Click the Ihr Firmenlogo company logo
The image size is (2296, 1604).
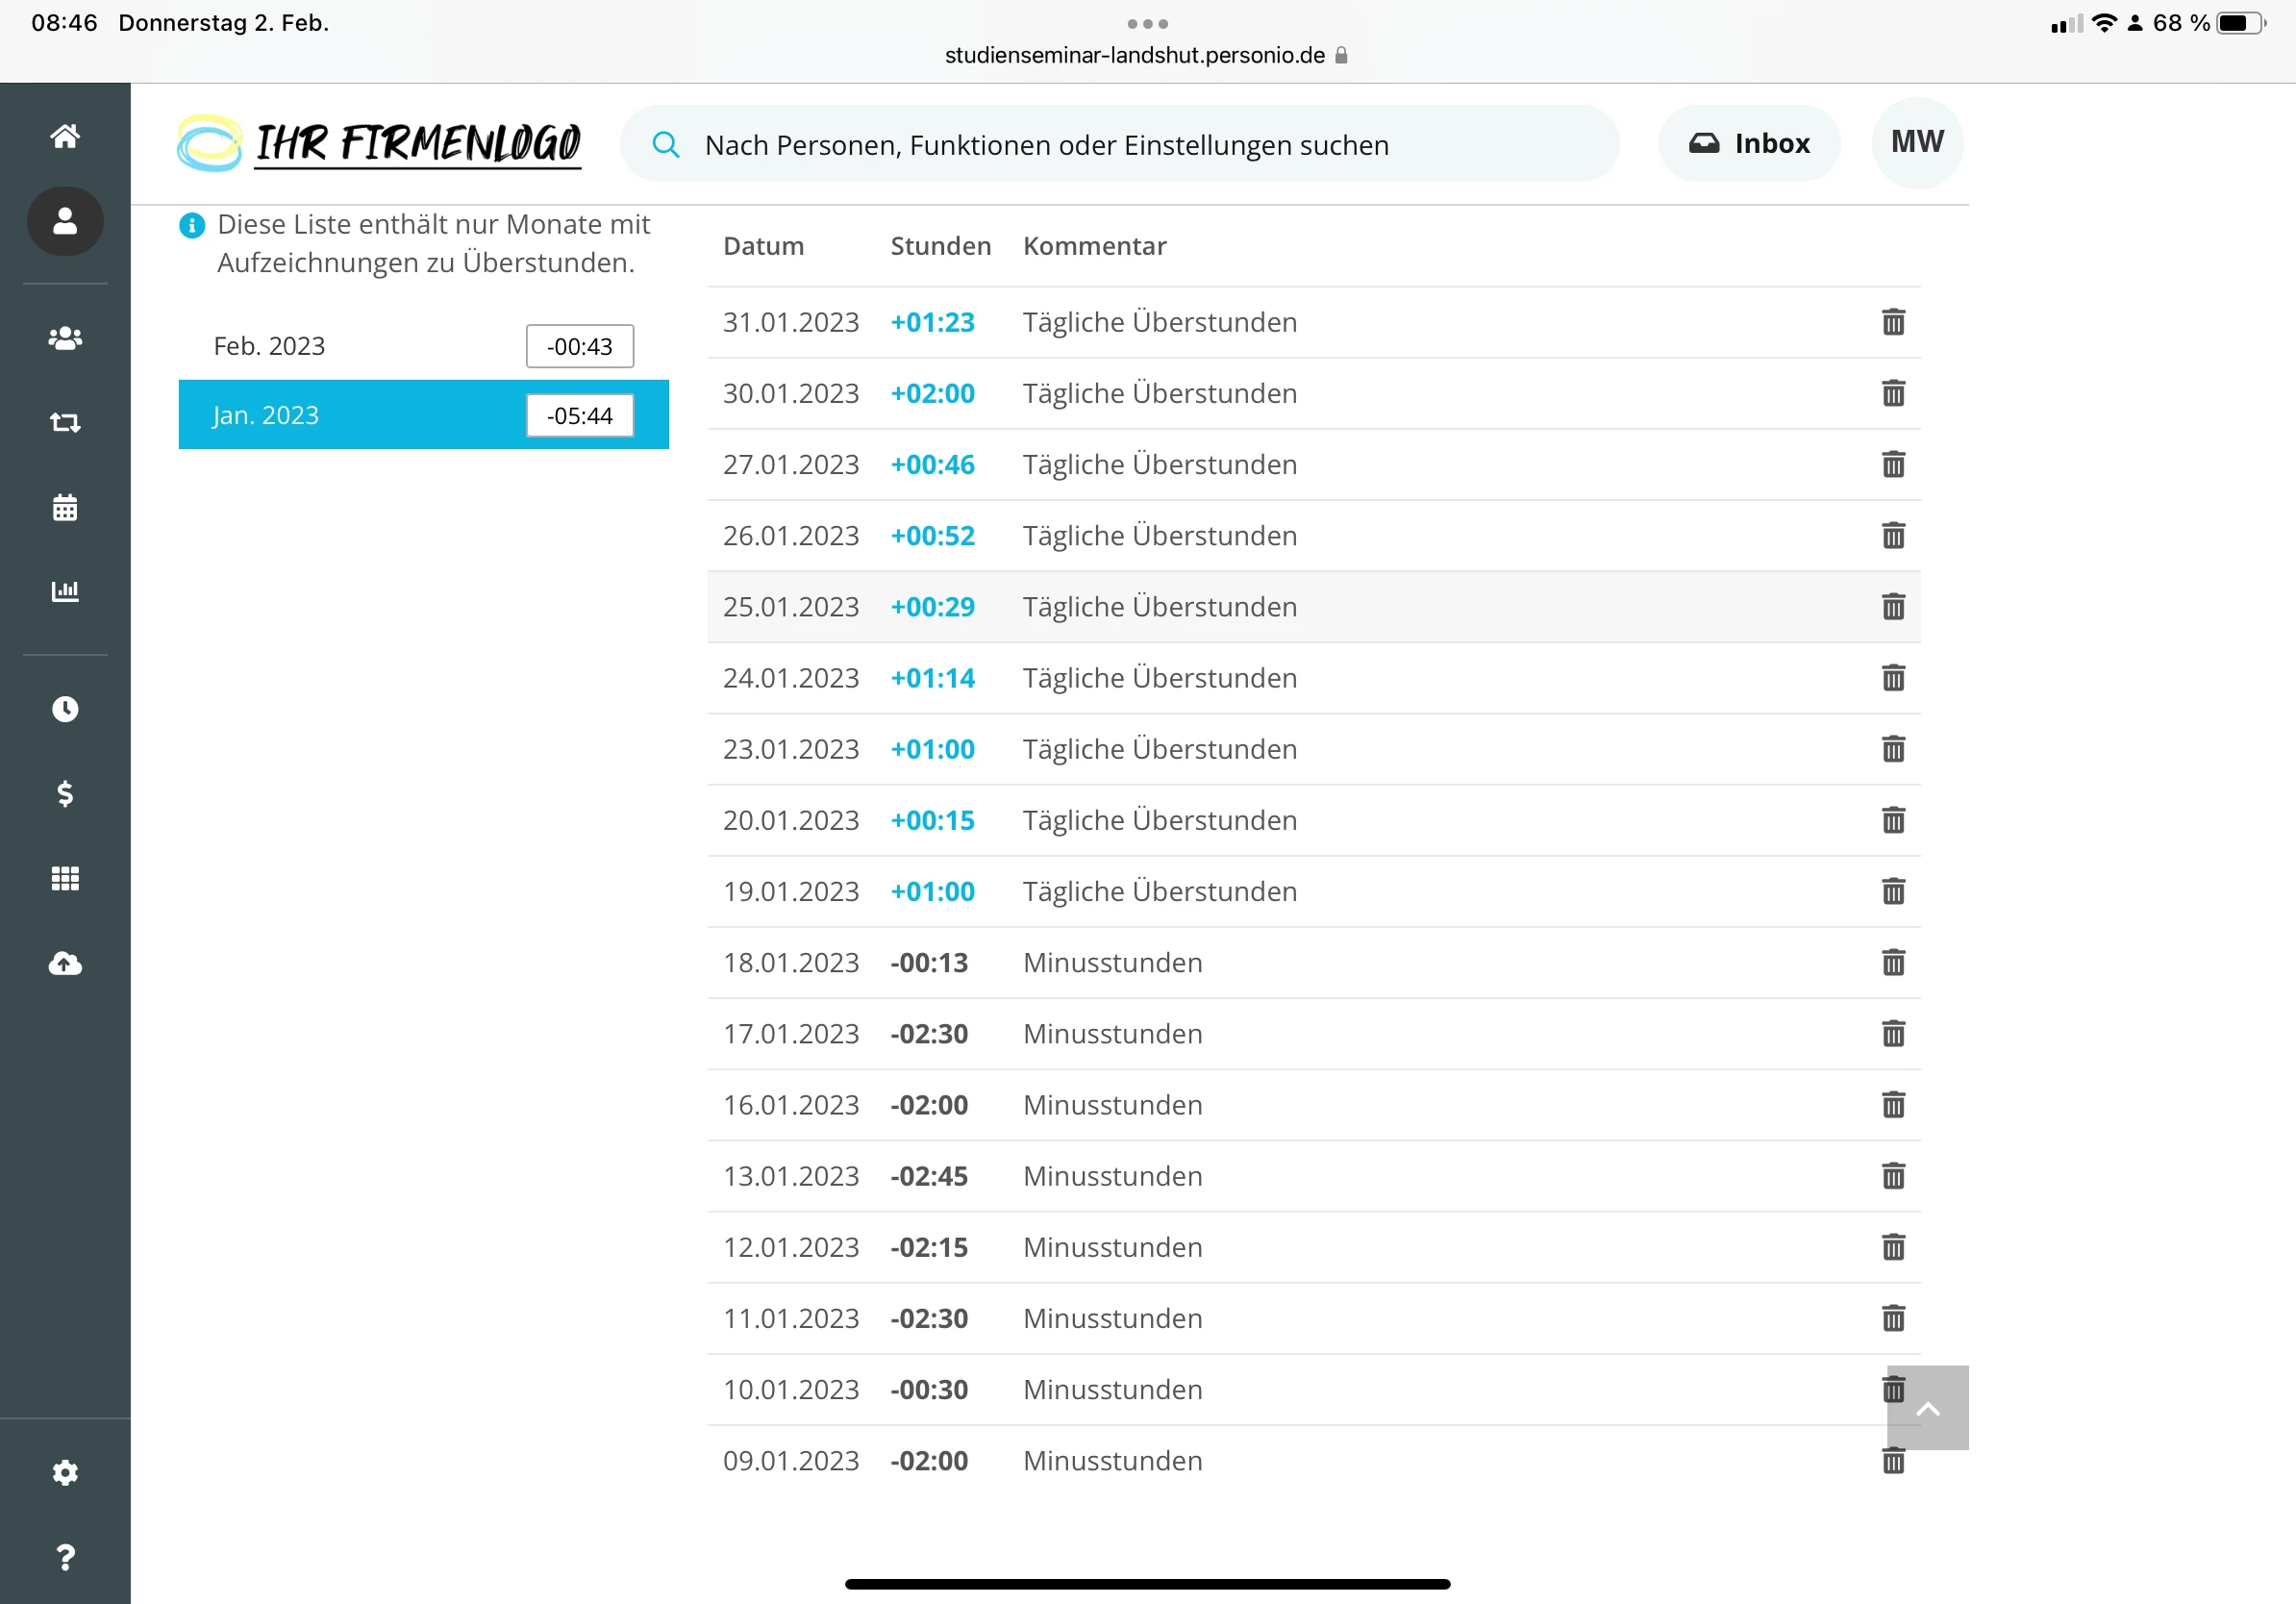380,143
